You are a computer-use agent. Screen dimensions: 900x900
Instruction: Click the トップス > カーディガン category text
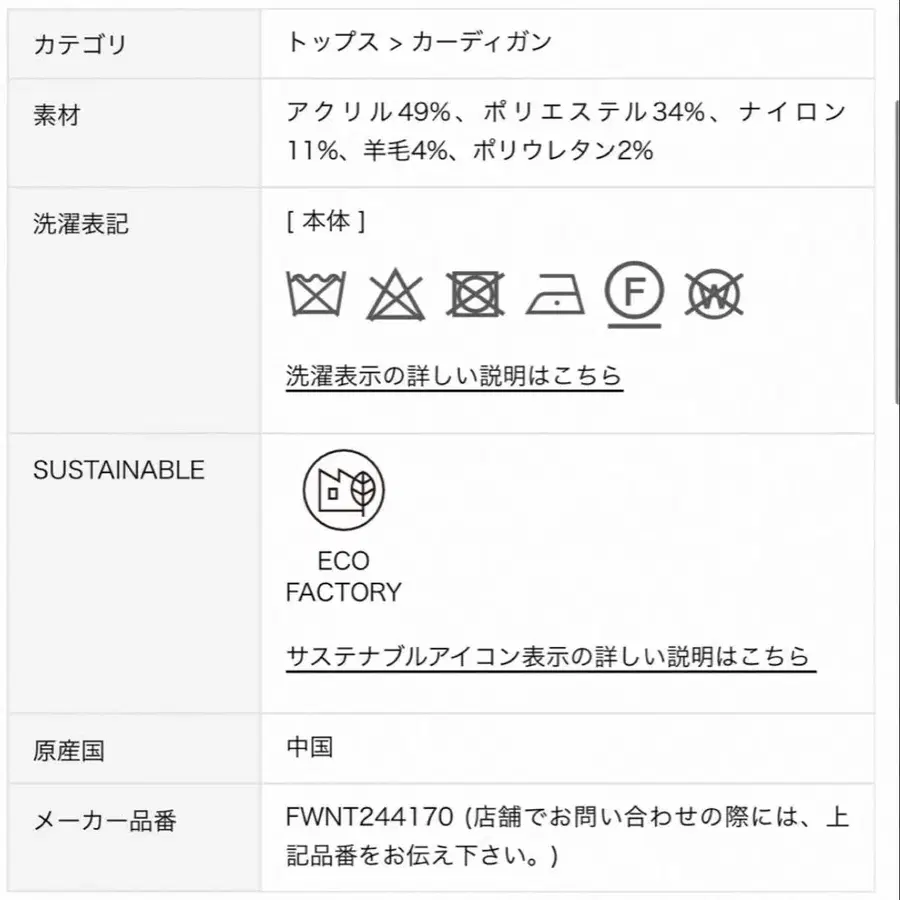(x=419, y=42)
